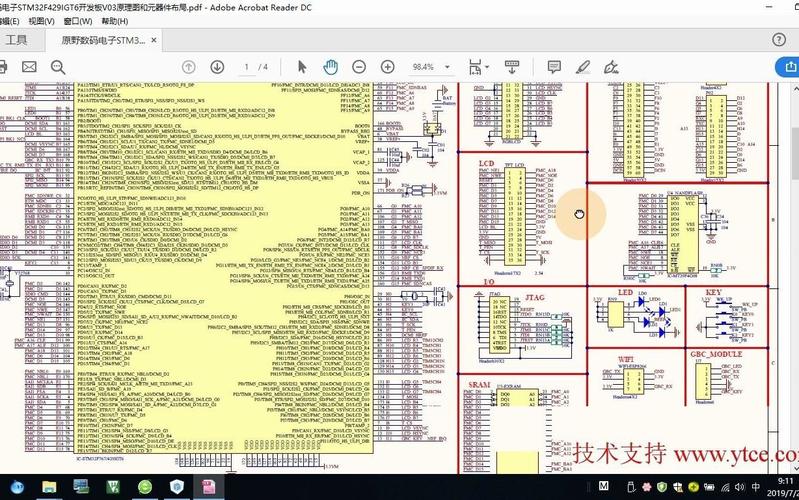Select the pink PDF reader taskbar icon
The height and width of the screenshot is (500, 799).
[x=209, y=487]
